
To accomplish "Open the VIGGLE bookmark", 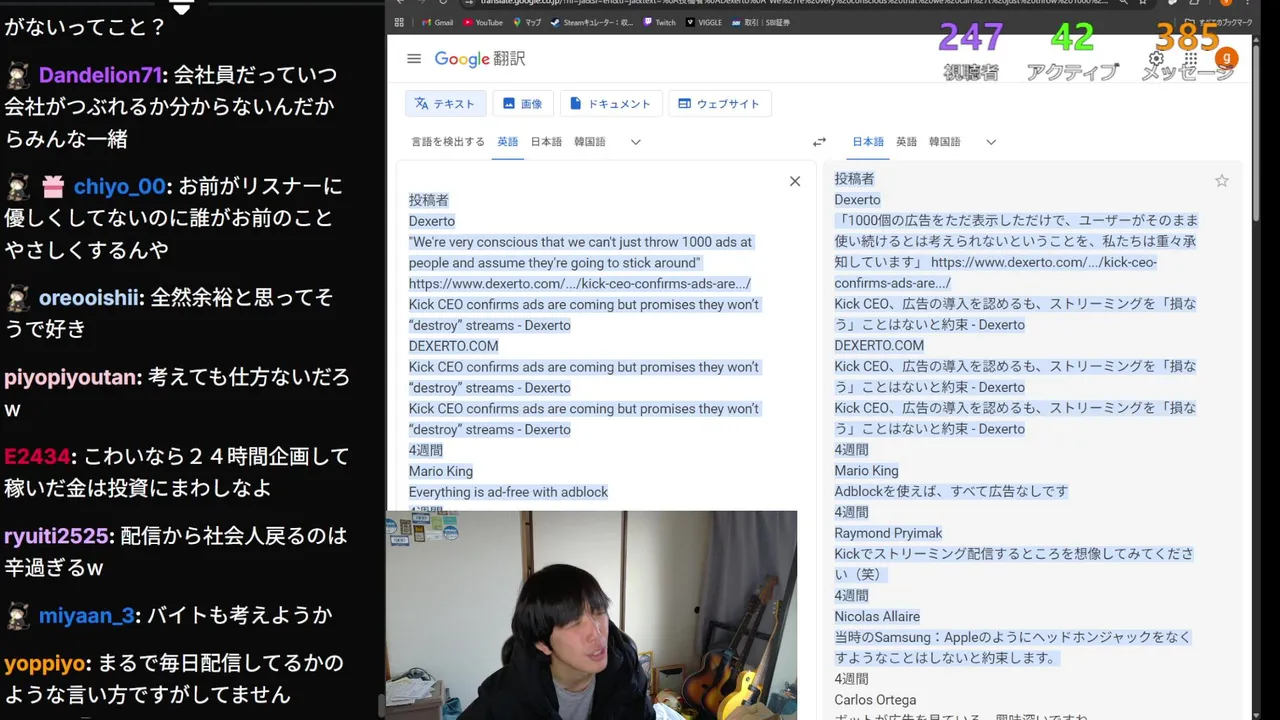I will [704, 22].
